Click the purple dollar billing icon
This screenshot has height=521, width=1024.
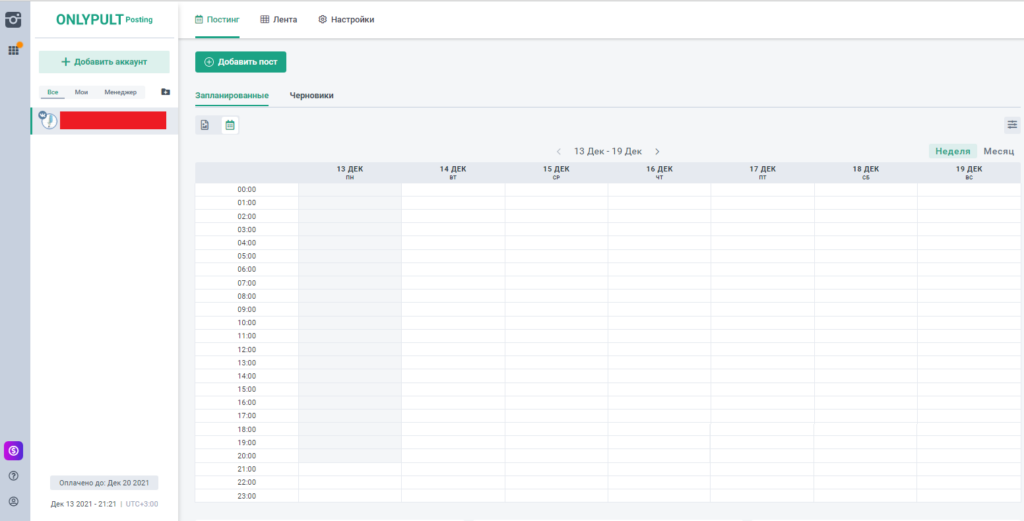tap(14, 451)
